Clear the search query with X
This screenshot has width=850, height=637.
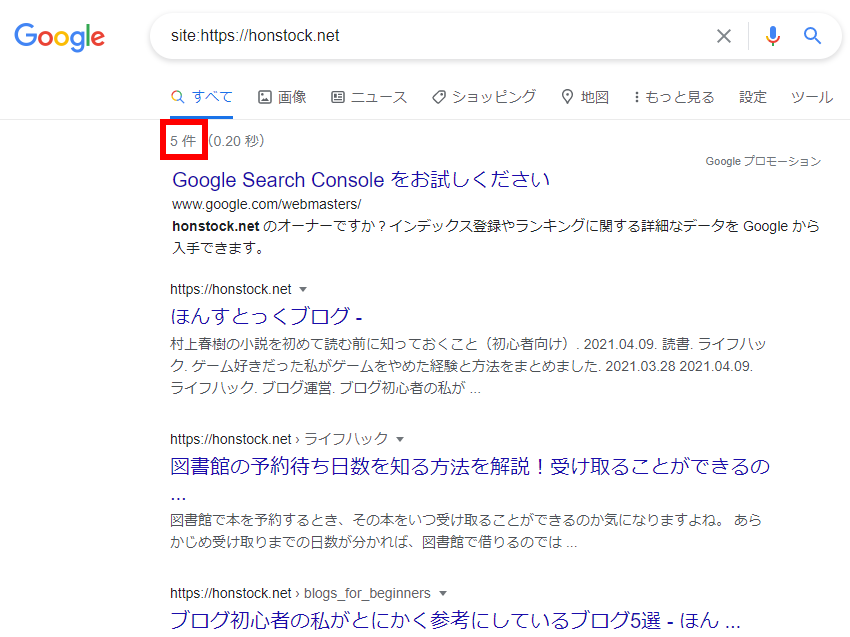click(724, 36)
